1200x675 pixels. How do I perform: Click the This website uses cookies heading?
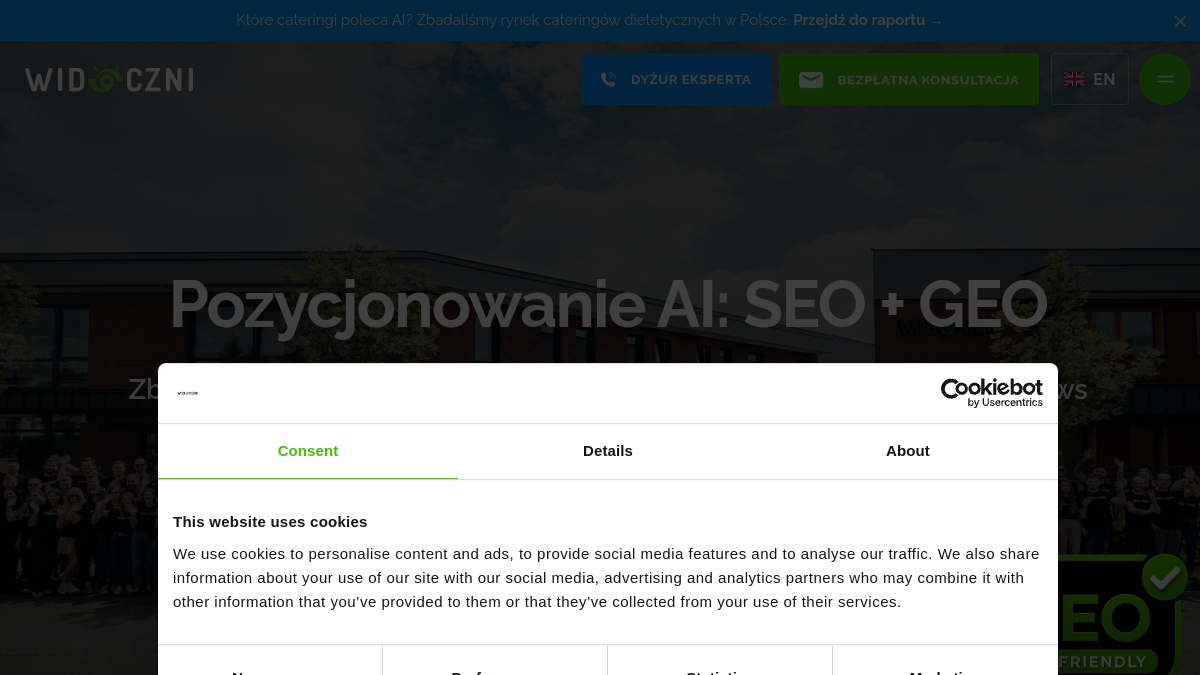coord(270,521)
